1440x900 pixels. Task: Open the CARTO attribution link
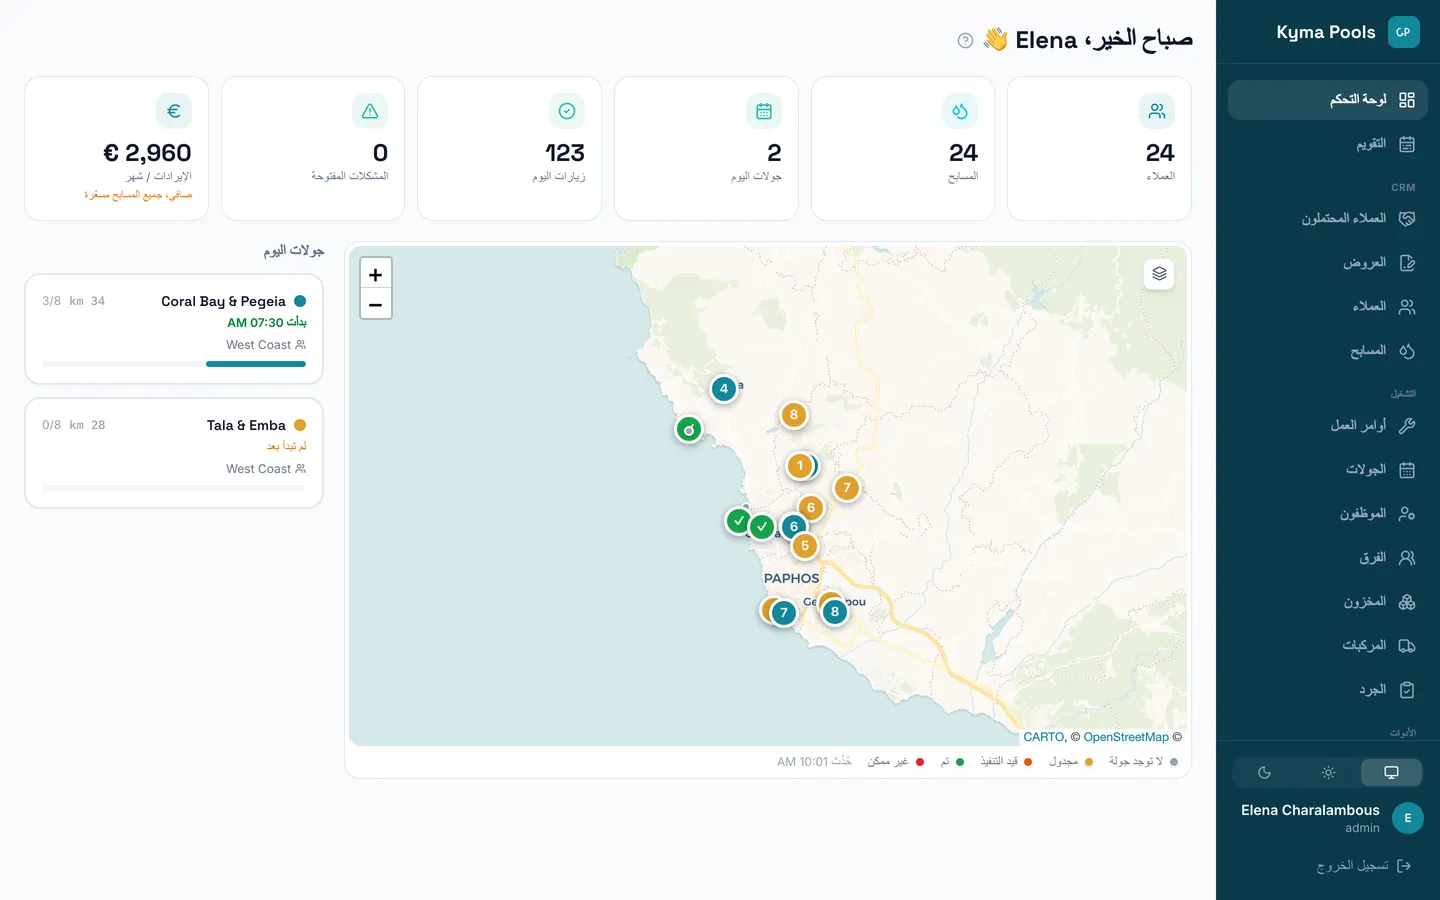click(x=1044, y=737)
